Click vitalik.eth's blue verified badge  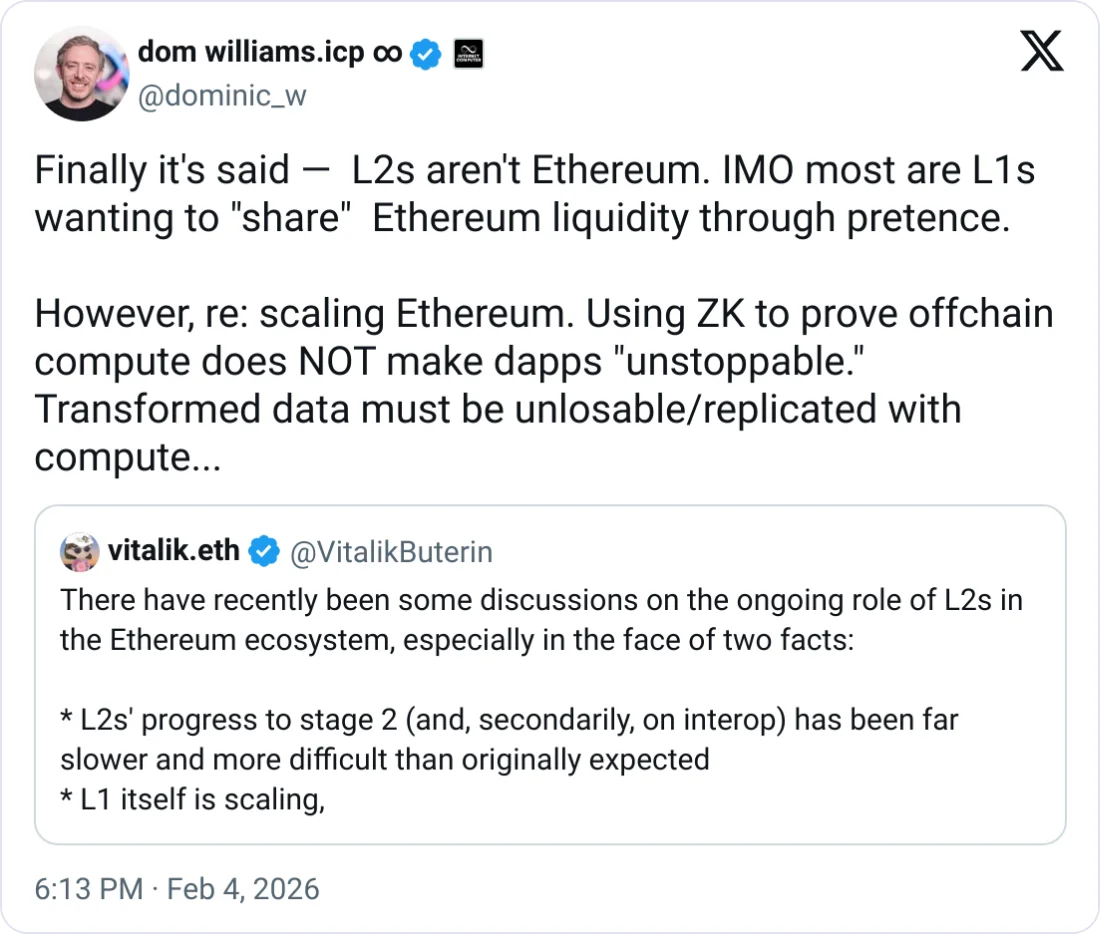[263, 552]
